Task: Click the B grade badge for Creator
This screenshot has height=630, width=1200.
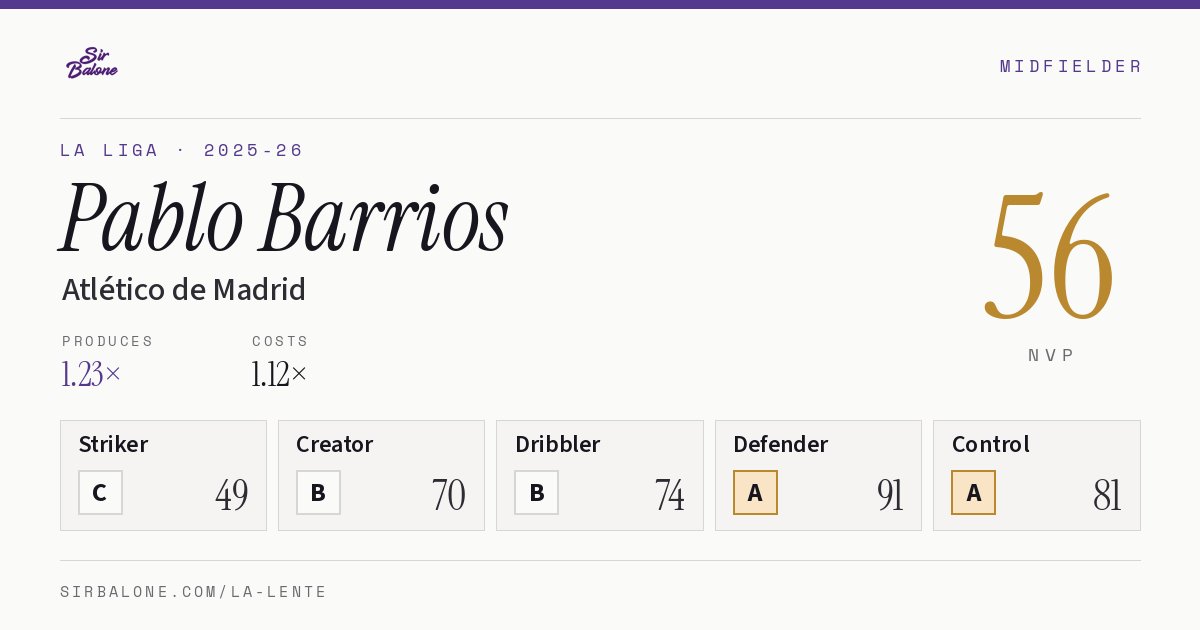Action: 318,492
